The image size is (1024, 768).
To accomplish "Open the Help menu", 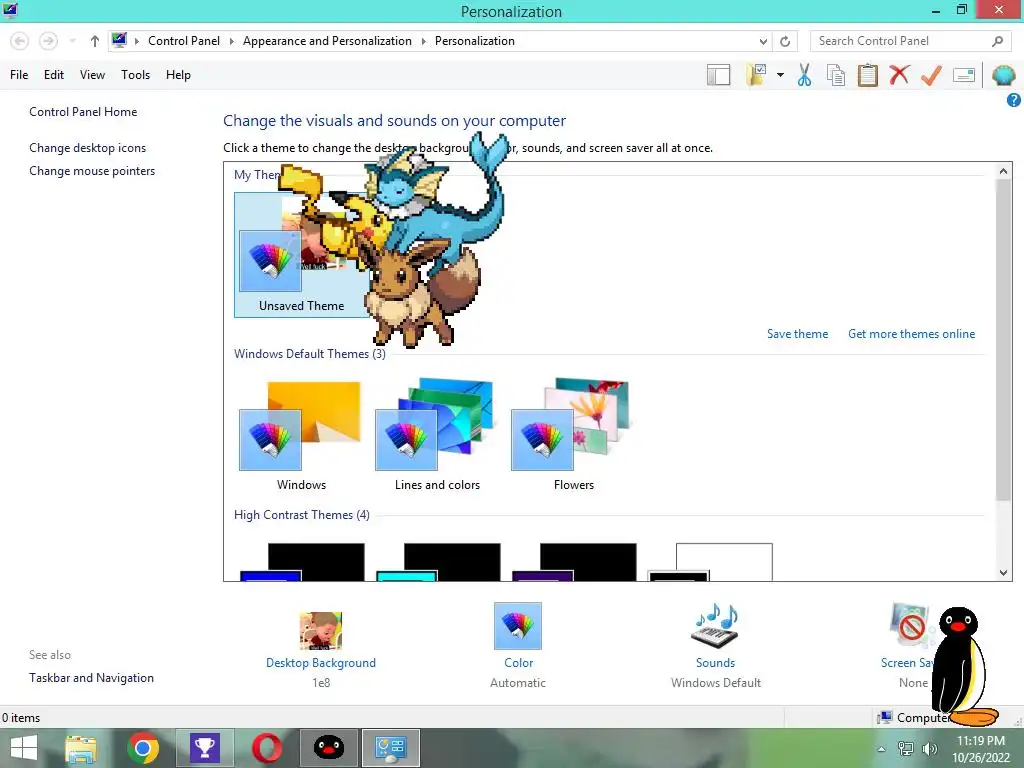I will tap(178, 75).
